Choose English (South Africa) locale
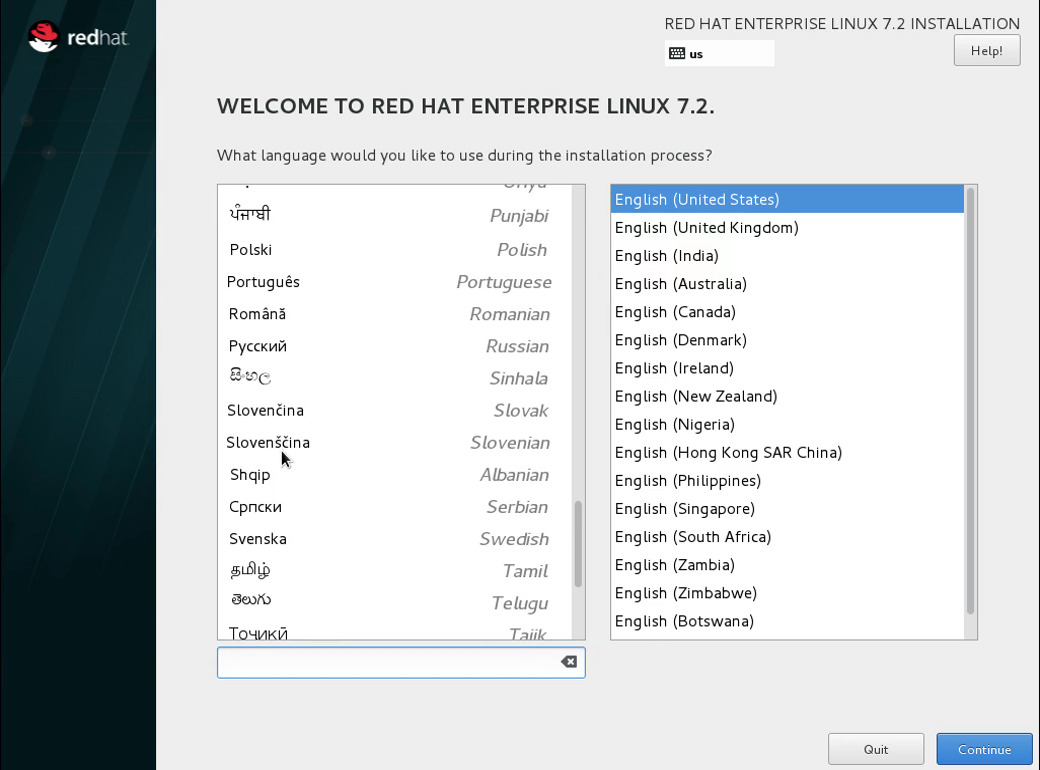The width and height of the screenshot is (1040, 770). coord(787,537)
